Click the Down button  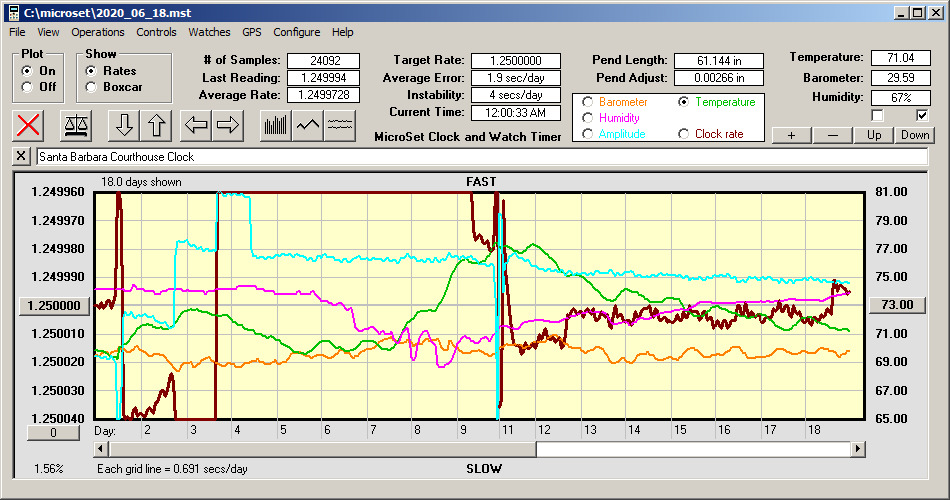915,135
